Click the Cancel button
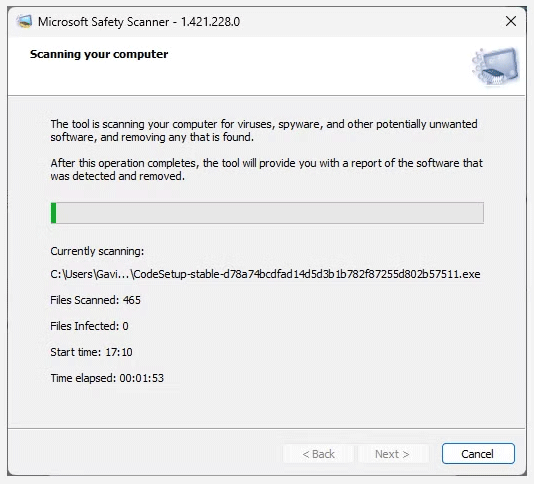534x484 pixels. (478, 454)
